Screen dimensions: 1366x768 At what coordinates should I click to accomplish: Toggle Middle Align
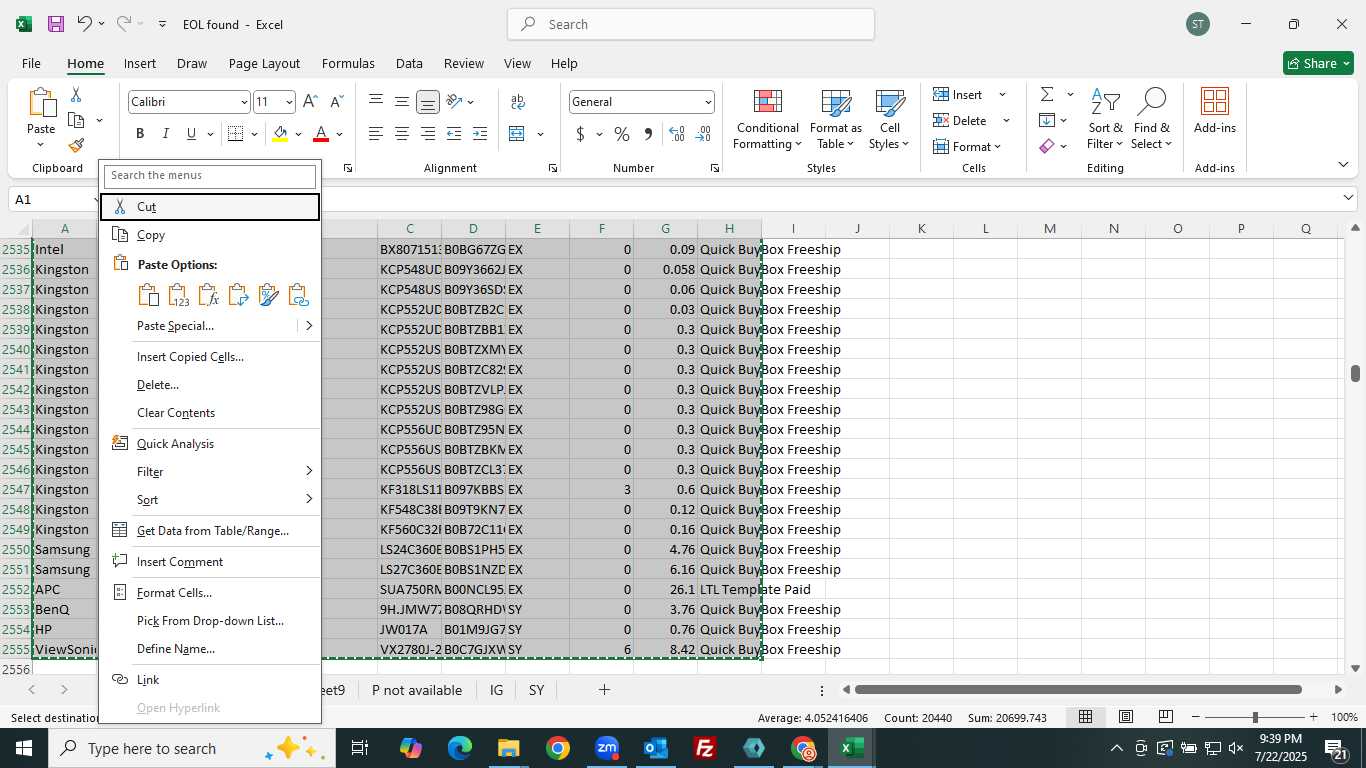[x=402, y=102]
